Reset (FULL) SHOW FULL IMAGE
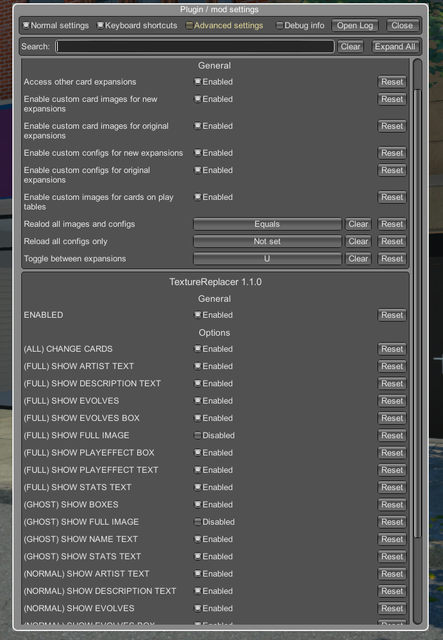 click(x=392, y=435)
